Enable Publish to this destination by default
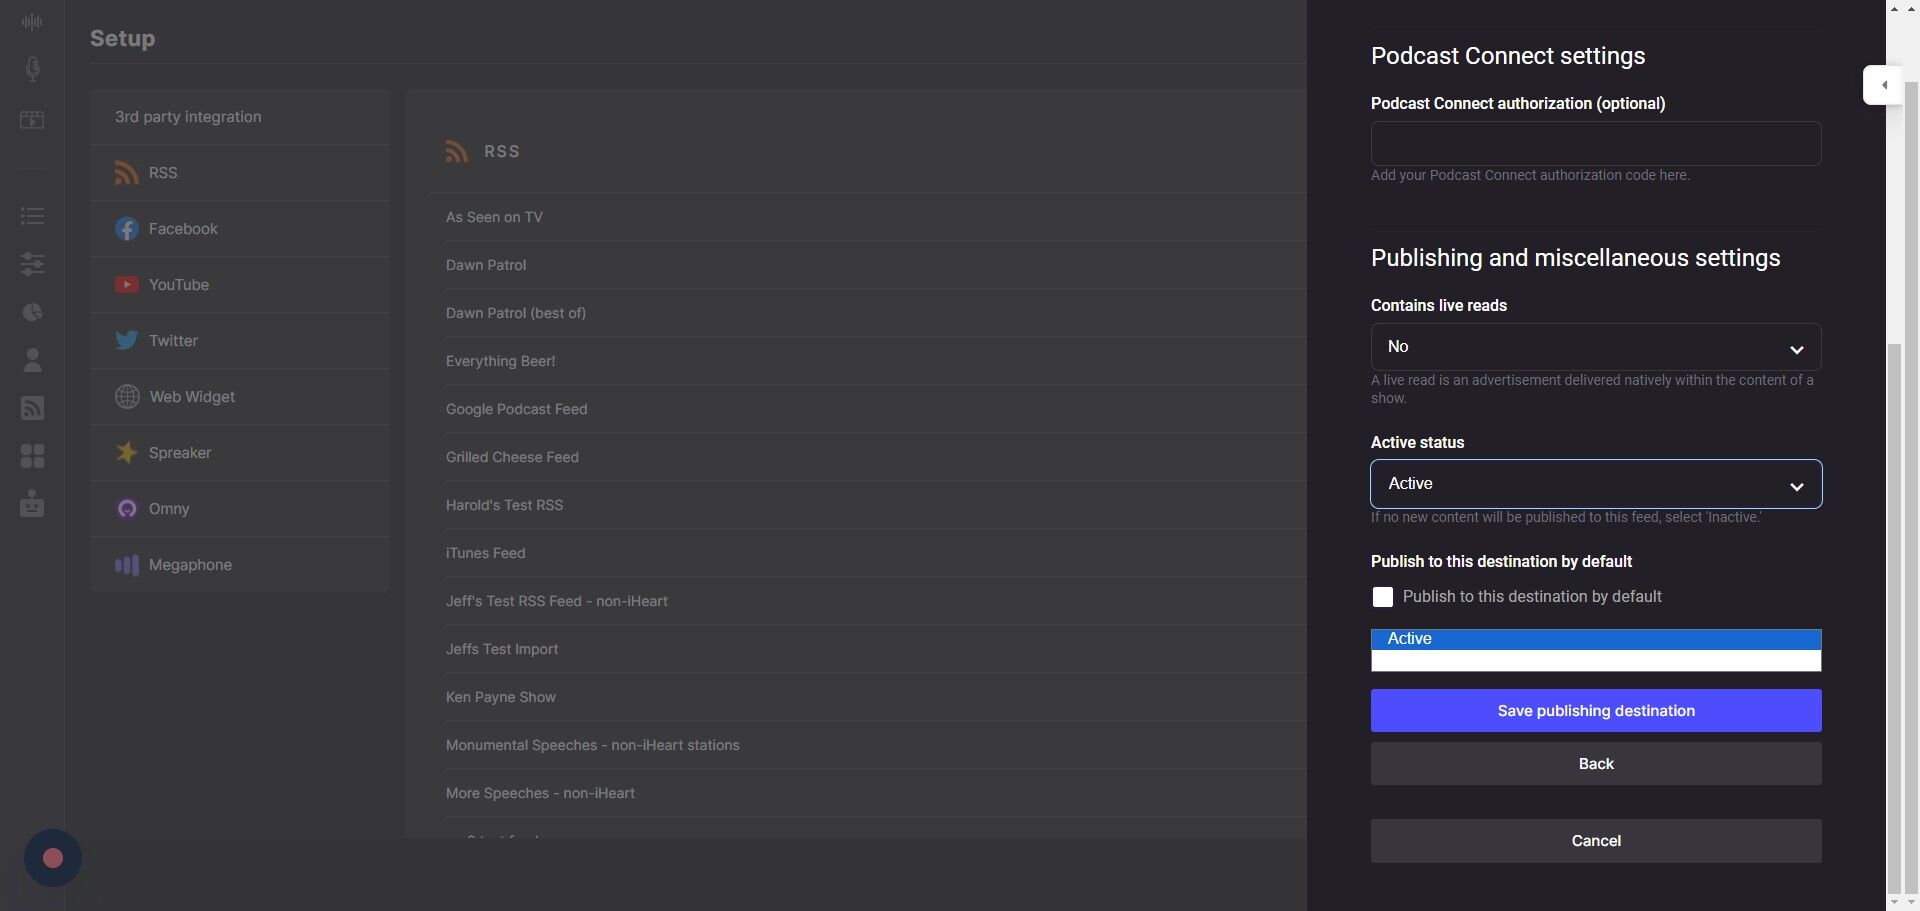The image size is (1920, 911). 1382,597
